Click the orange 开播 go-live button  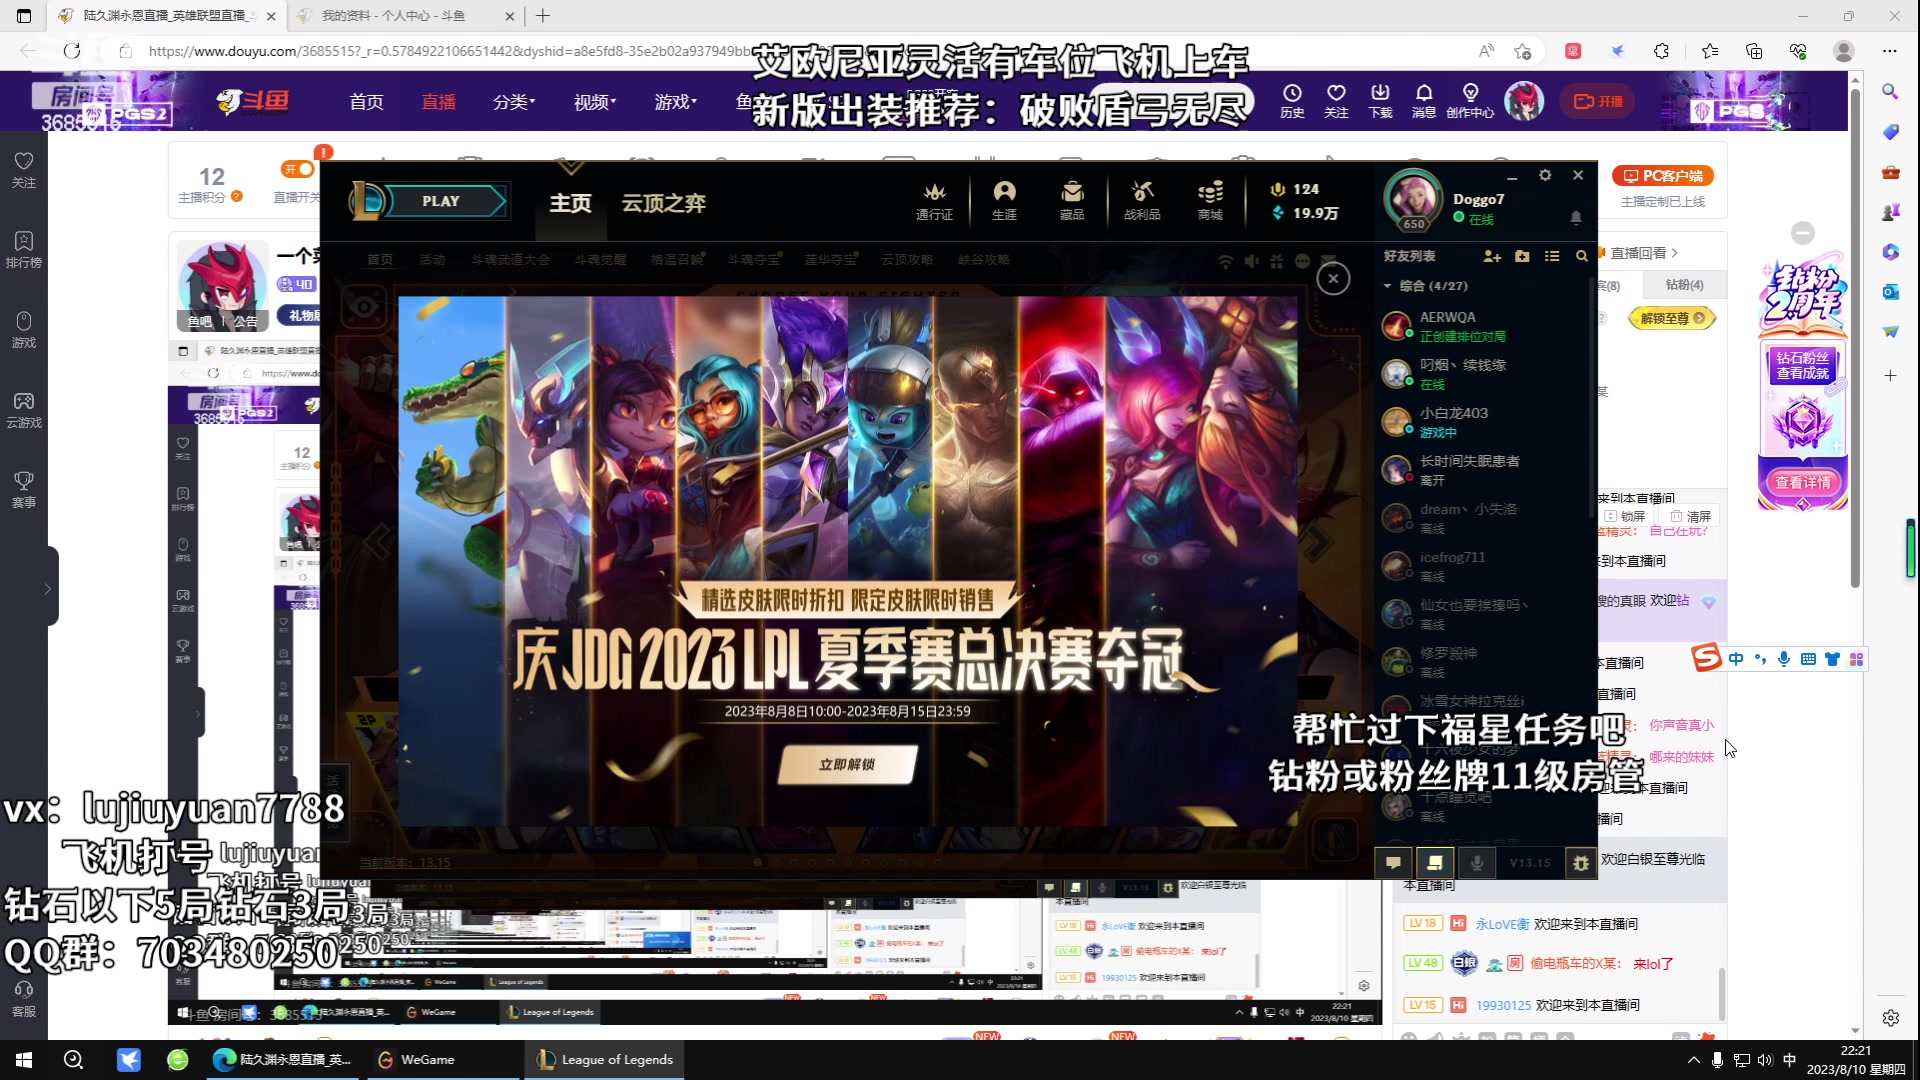tap(1598, 101)
